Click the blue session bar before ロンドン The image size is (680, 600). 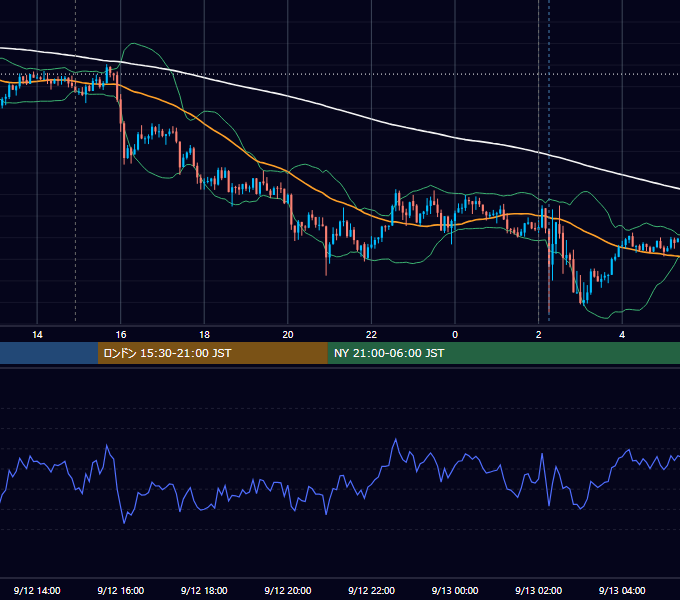tap(49, 353)
